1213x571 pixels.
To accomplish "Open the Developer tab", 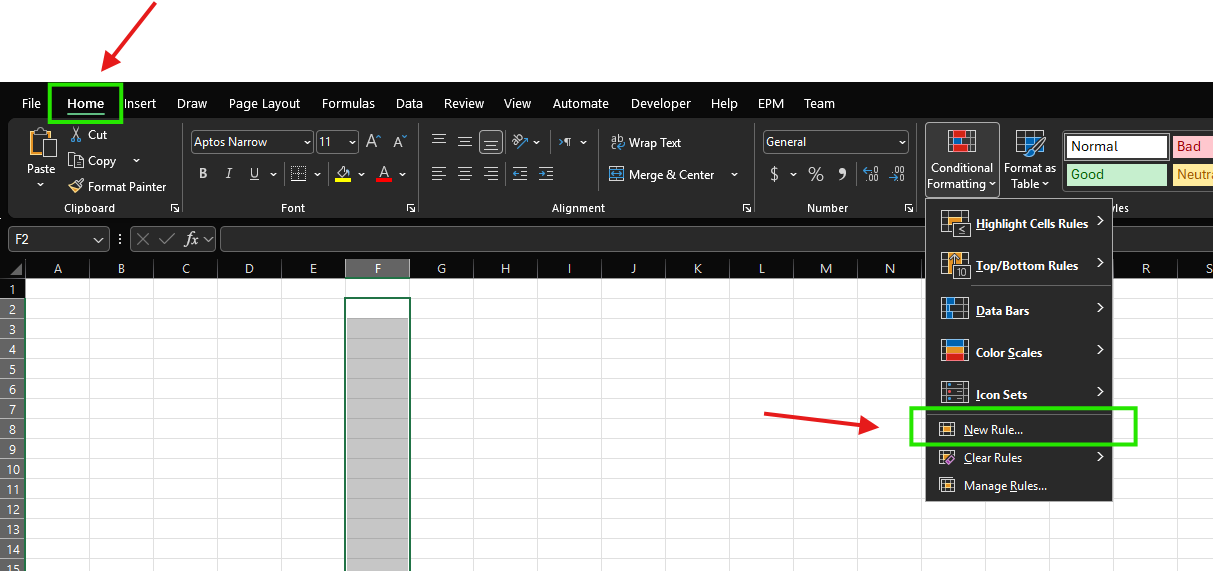I will tap(660, 103).
